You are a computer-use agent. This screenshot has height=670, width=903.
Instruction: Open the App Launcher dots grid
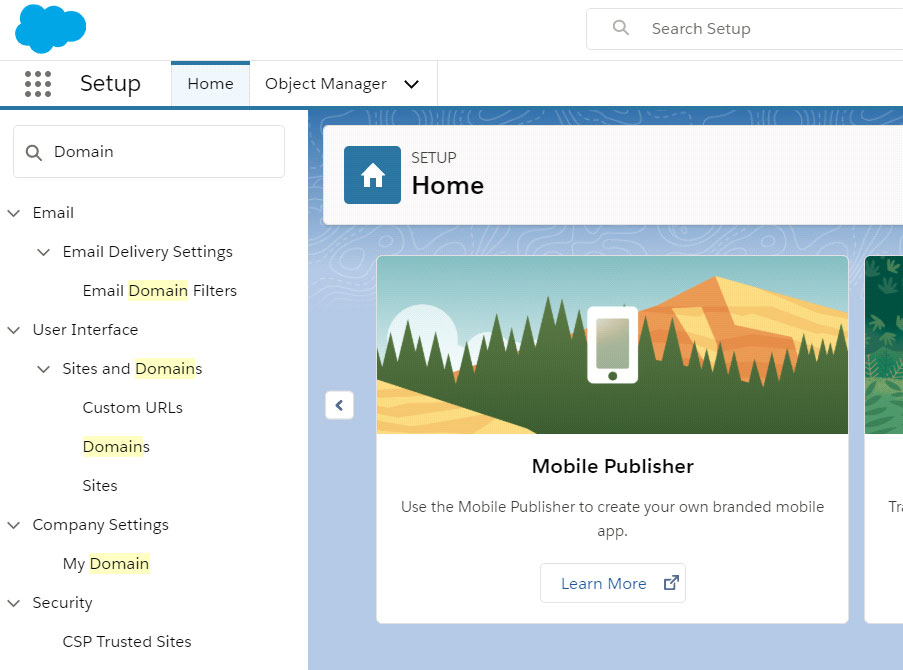[x=38, y=84]
